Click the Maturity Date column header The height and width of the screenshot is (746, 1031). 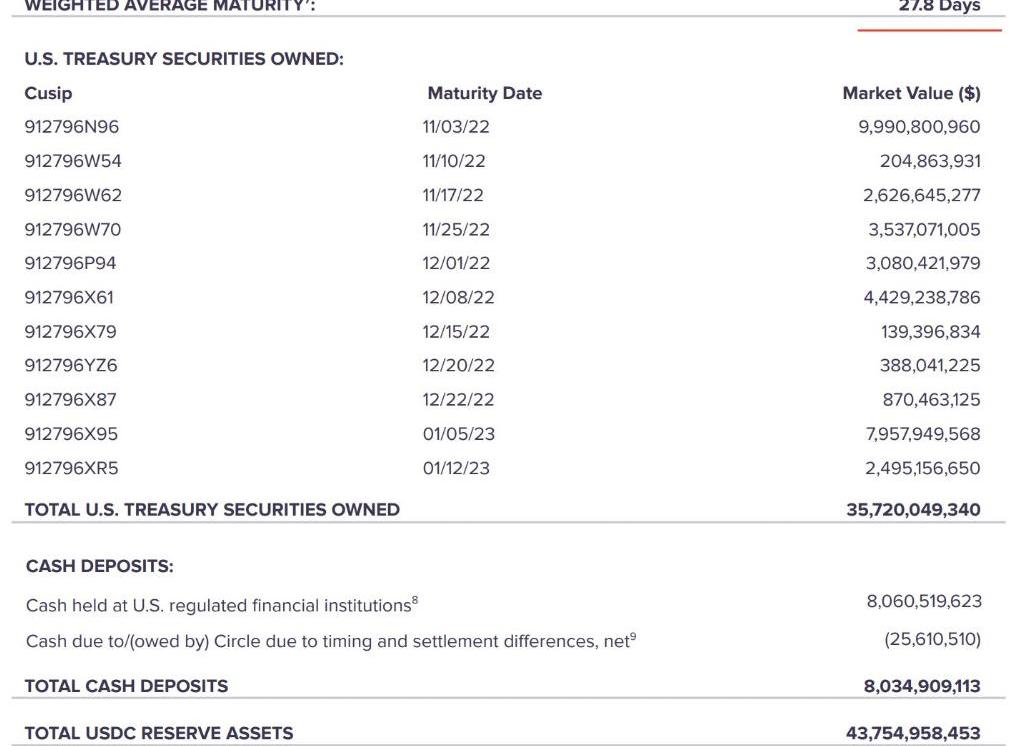point(484,93)
